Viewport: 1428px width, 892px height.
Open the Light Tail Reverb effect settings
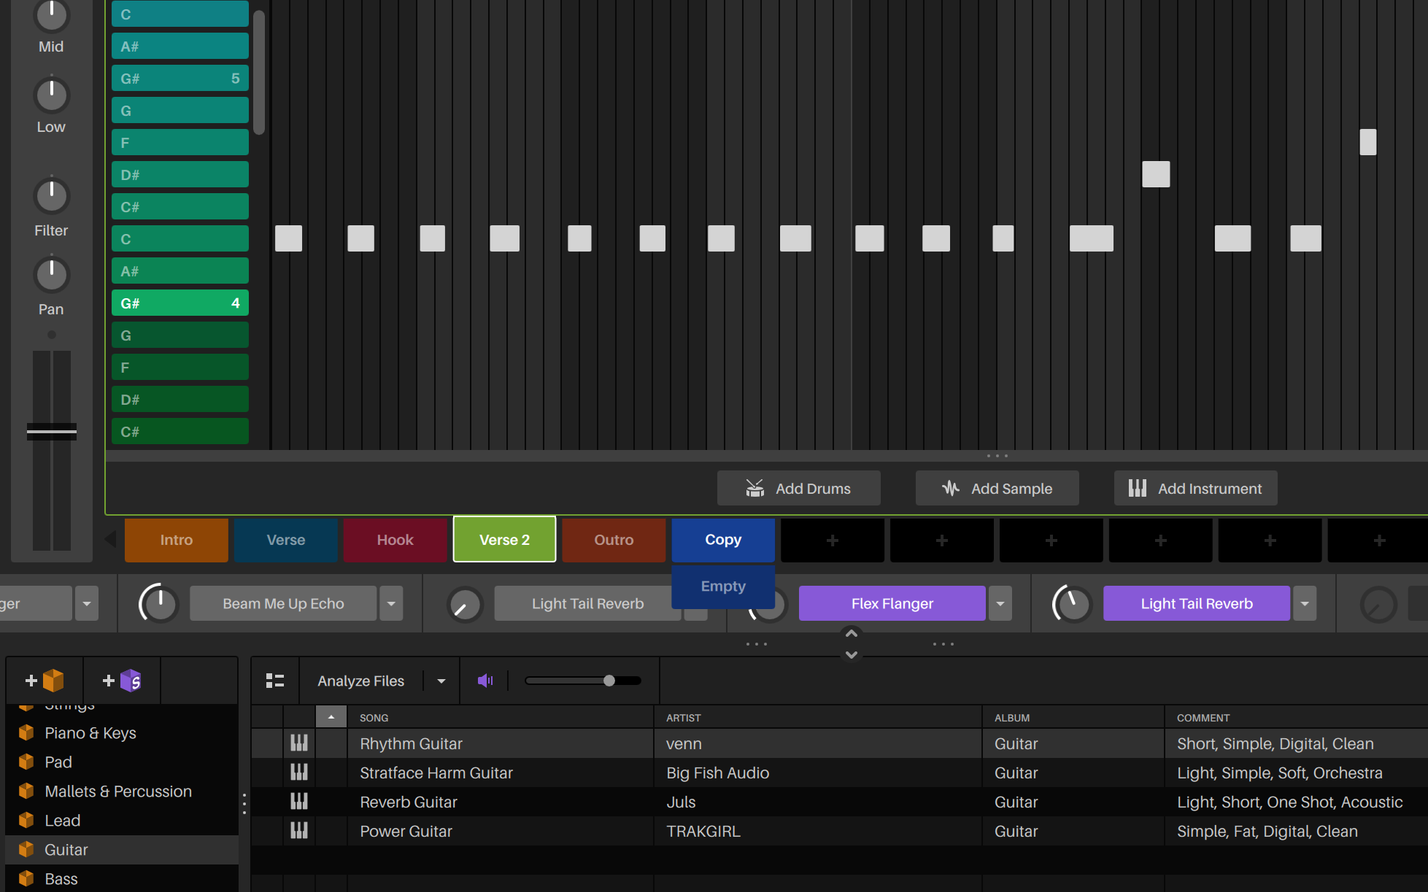tap(1196, 603)
